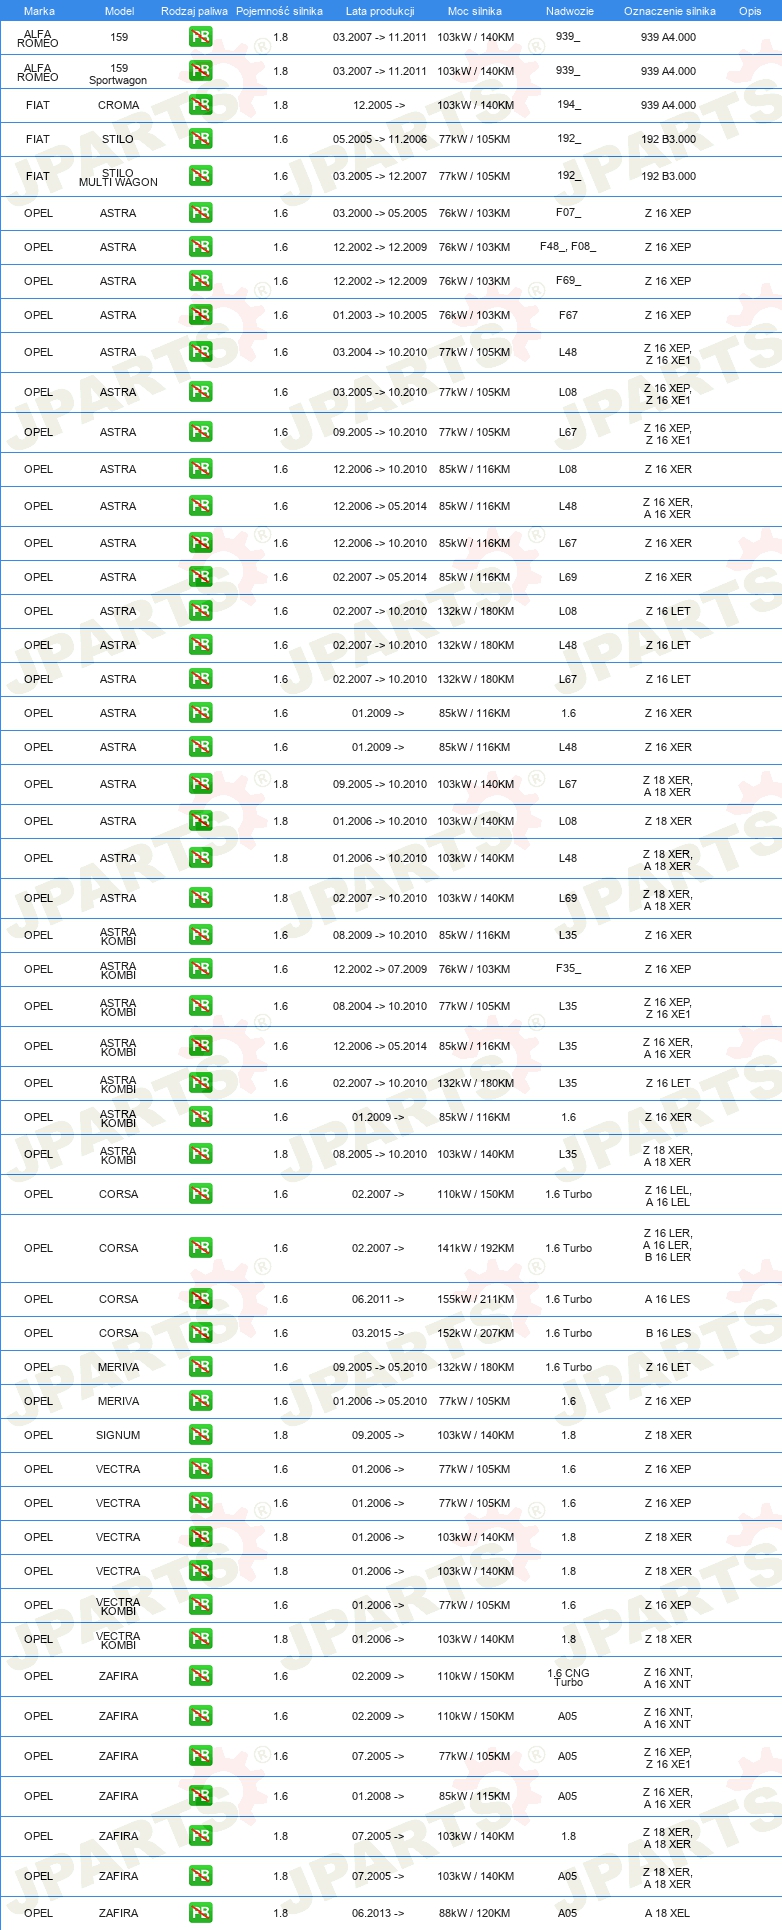Viewport: 782px width, 1930px height.
Task: Click the B 16 LES engine code cell
Action: pyautogui.click(x=668, y=1333)
